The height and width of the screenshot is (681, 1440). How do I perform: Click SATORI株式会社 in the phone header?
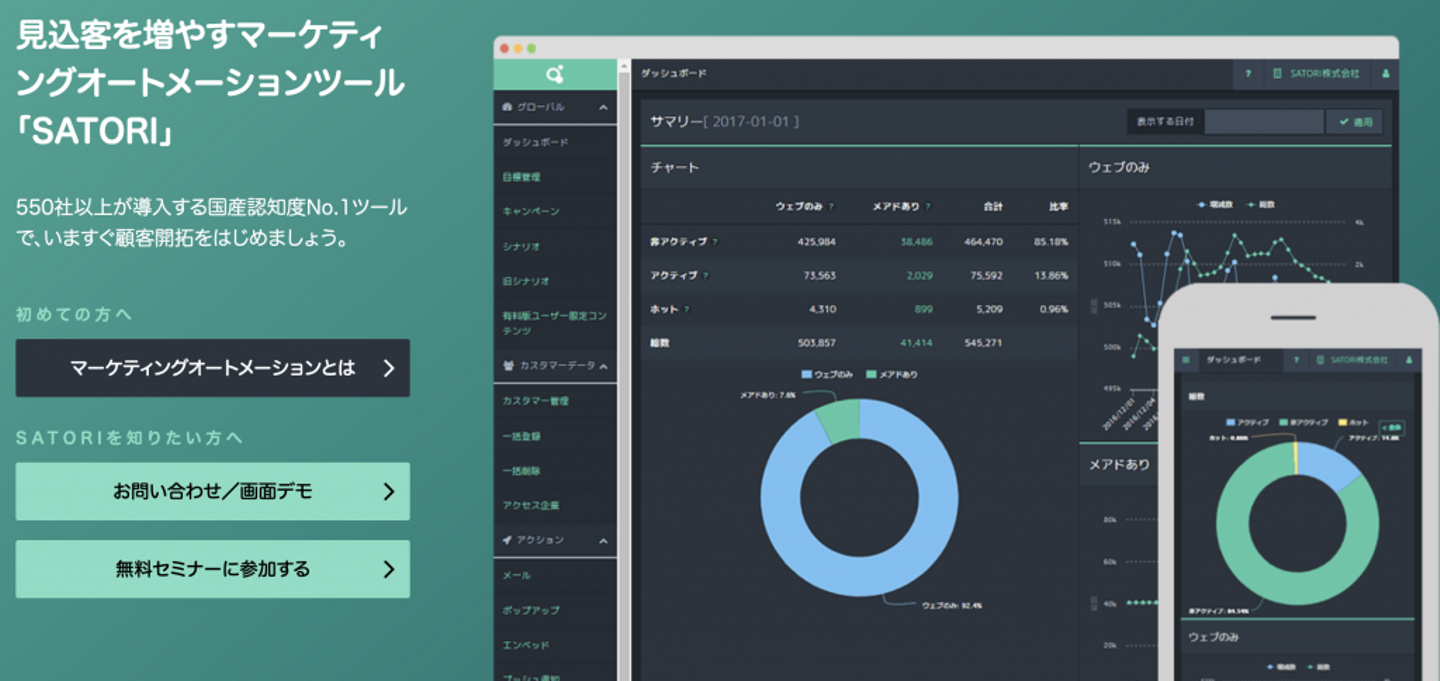(x=1351, y=360)
